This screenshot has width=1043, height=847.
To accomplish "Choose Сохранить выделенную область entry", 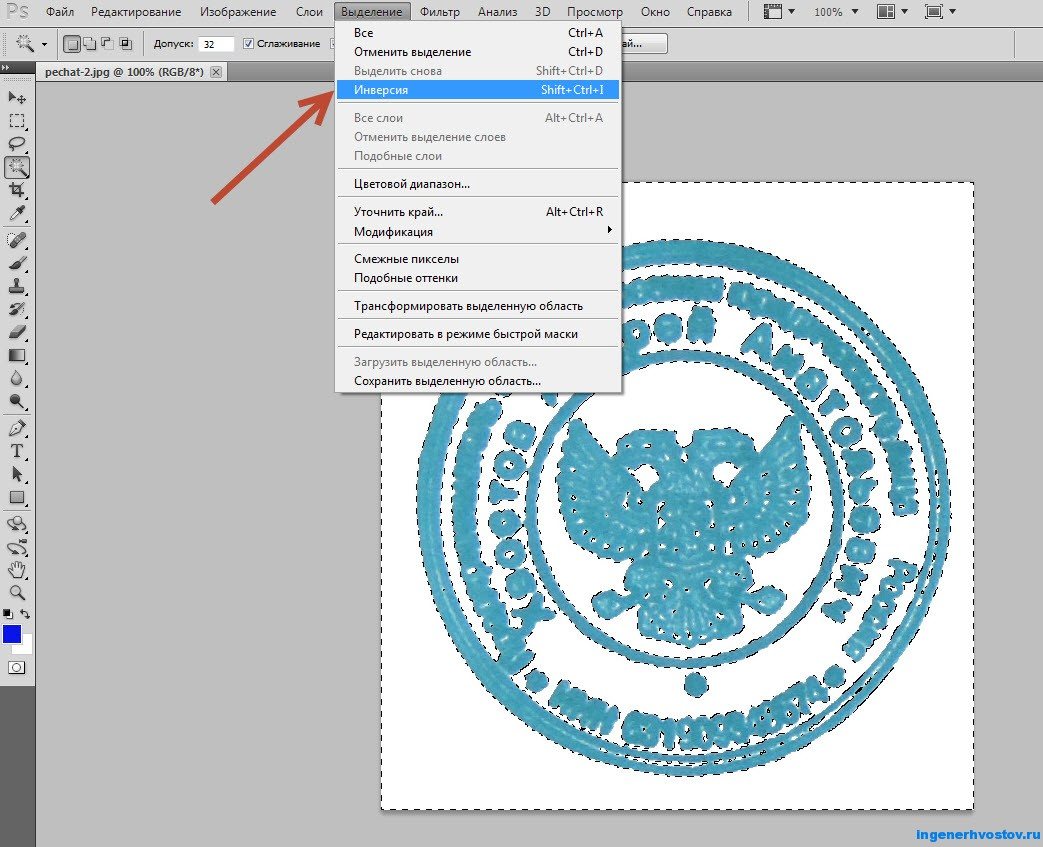I will tap(478, 381).
